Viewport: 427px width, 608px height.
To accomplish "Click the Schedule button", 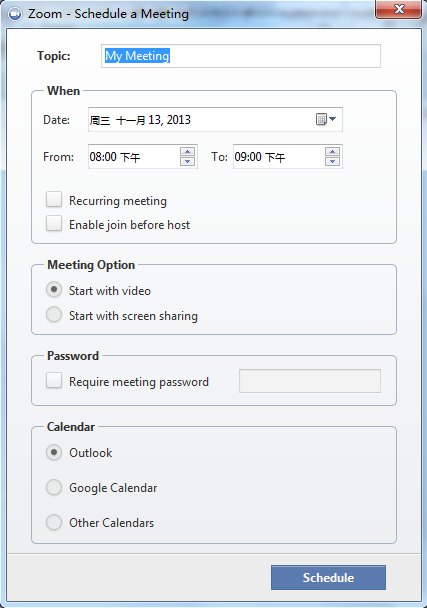I will [328, 577].
